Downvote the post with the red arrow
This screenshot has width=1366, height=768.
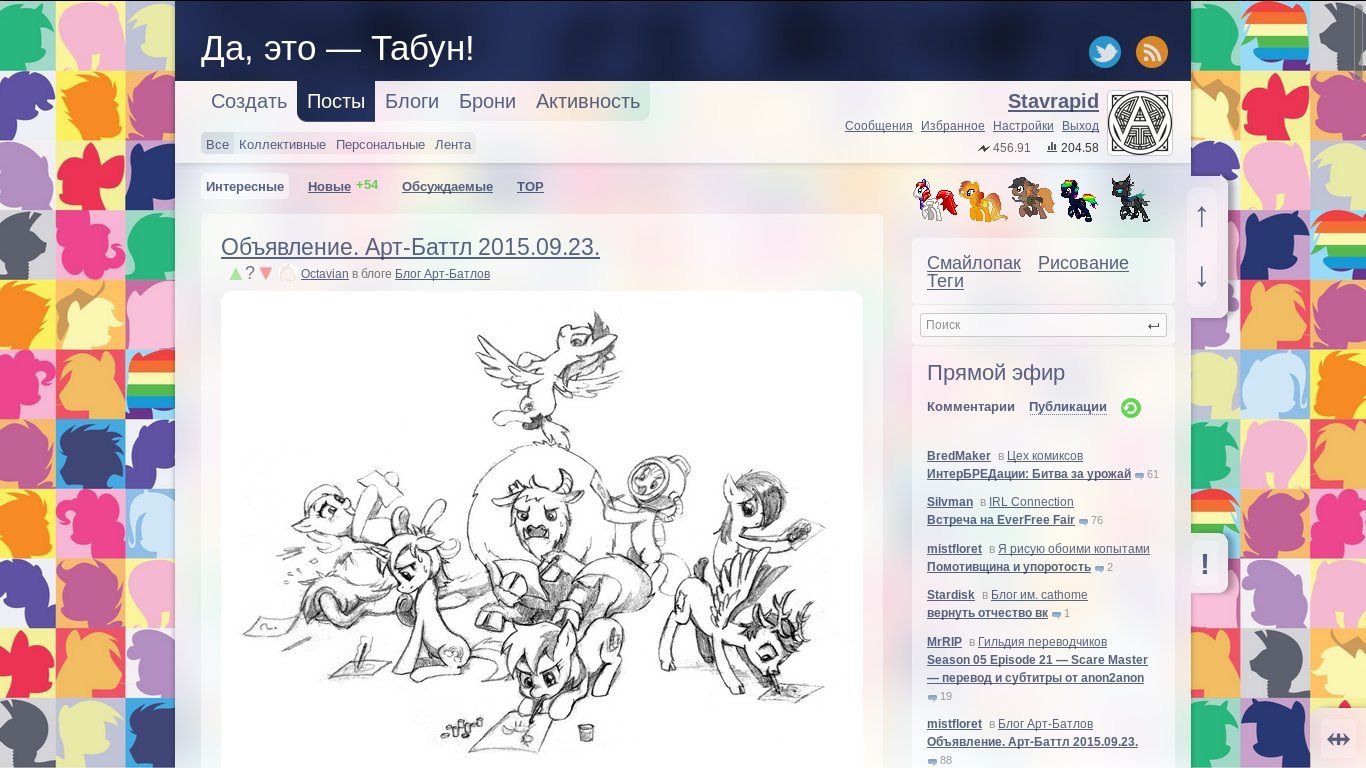(x=265, y=273)
